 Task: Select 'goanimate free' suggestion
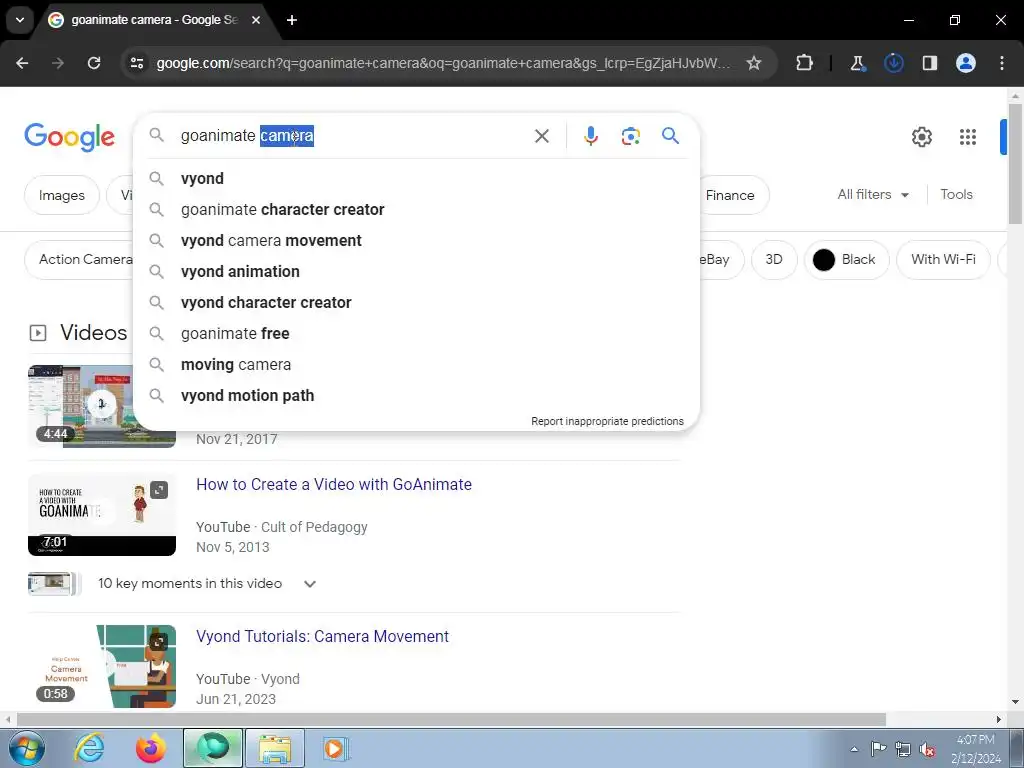tap(416, 334)
